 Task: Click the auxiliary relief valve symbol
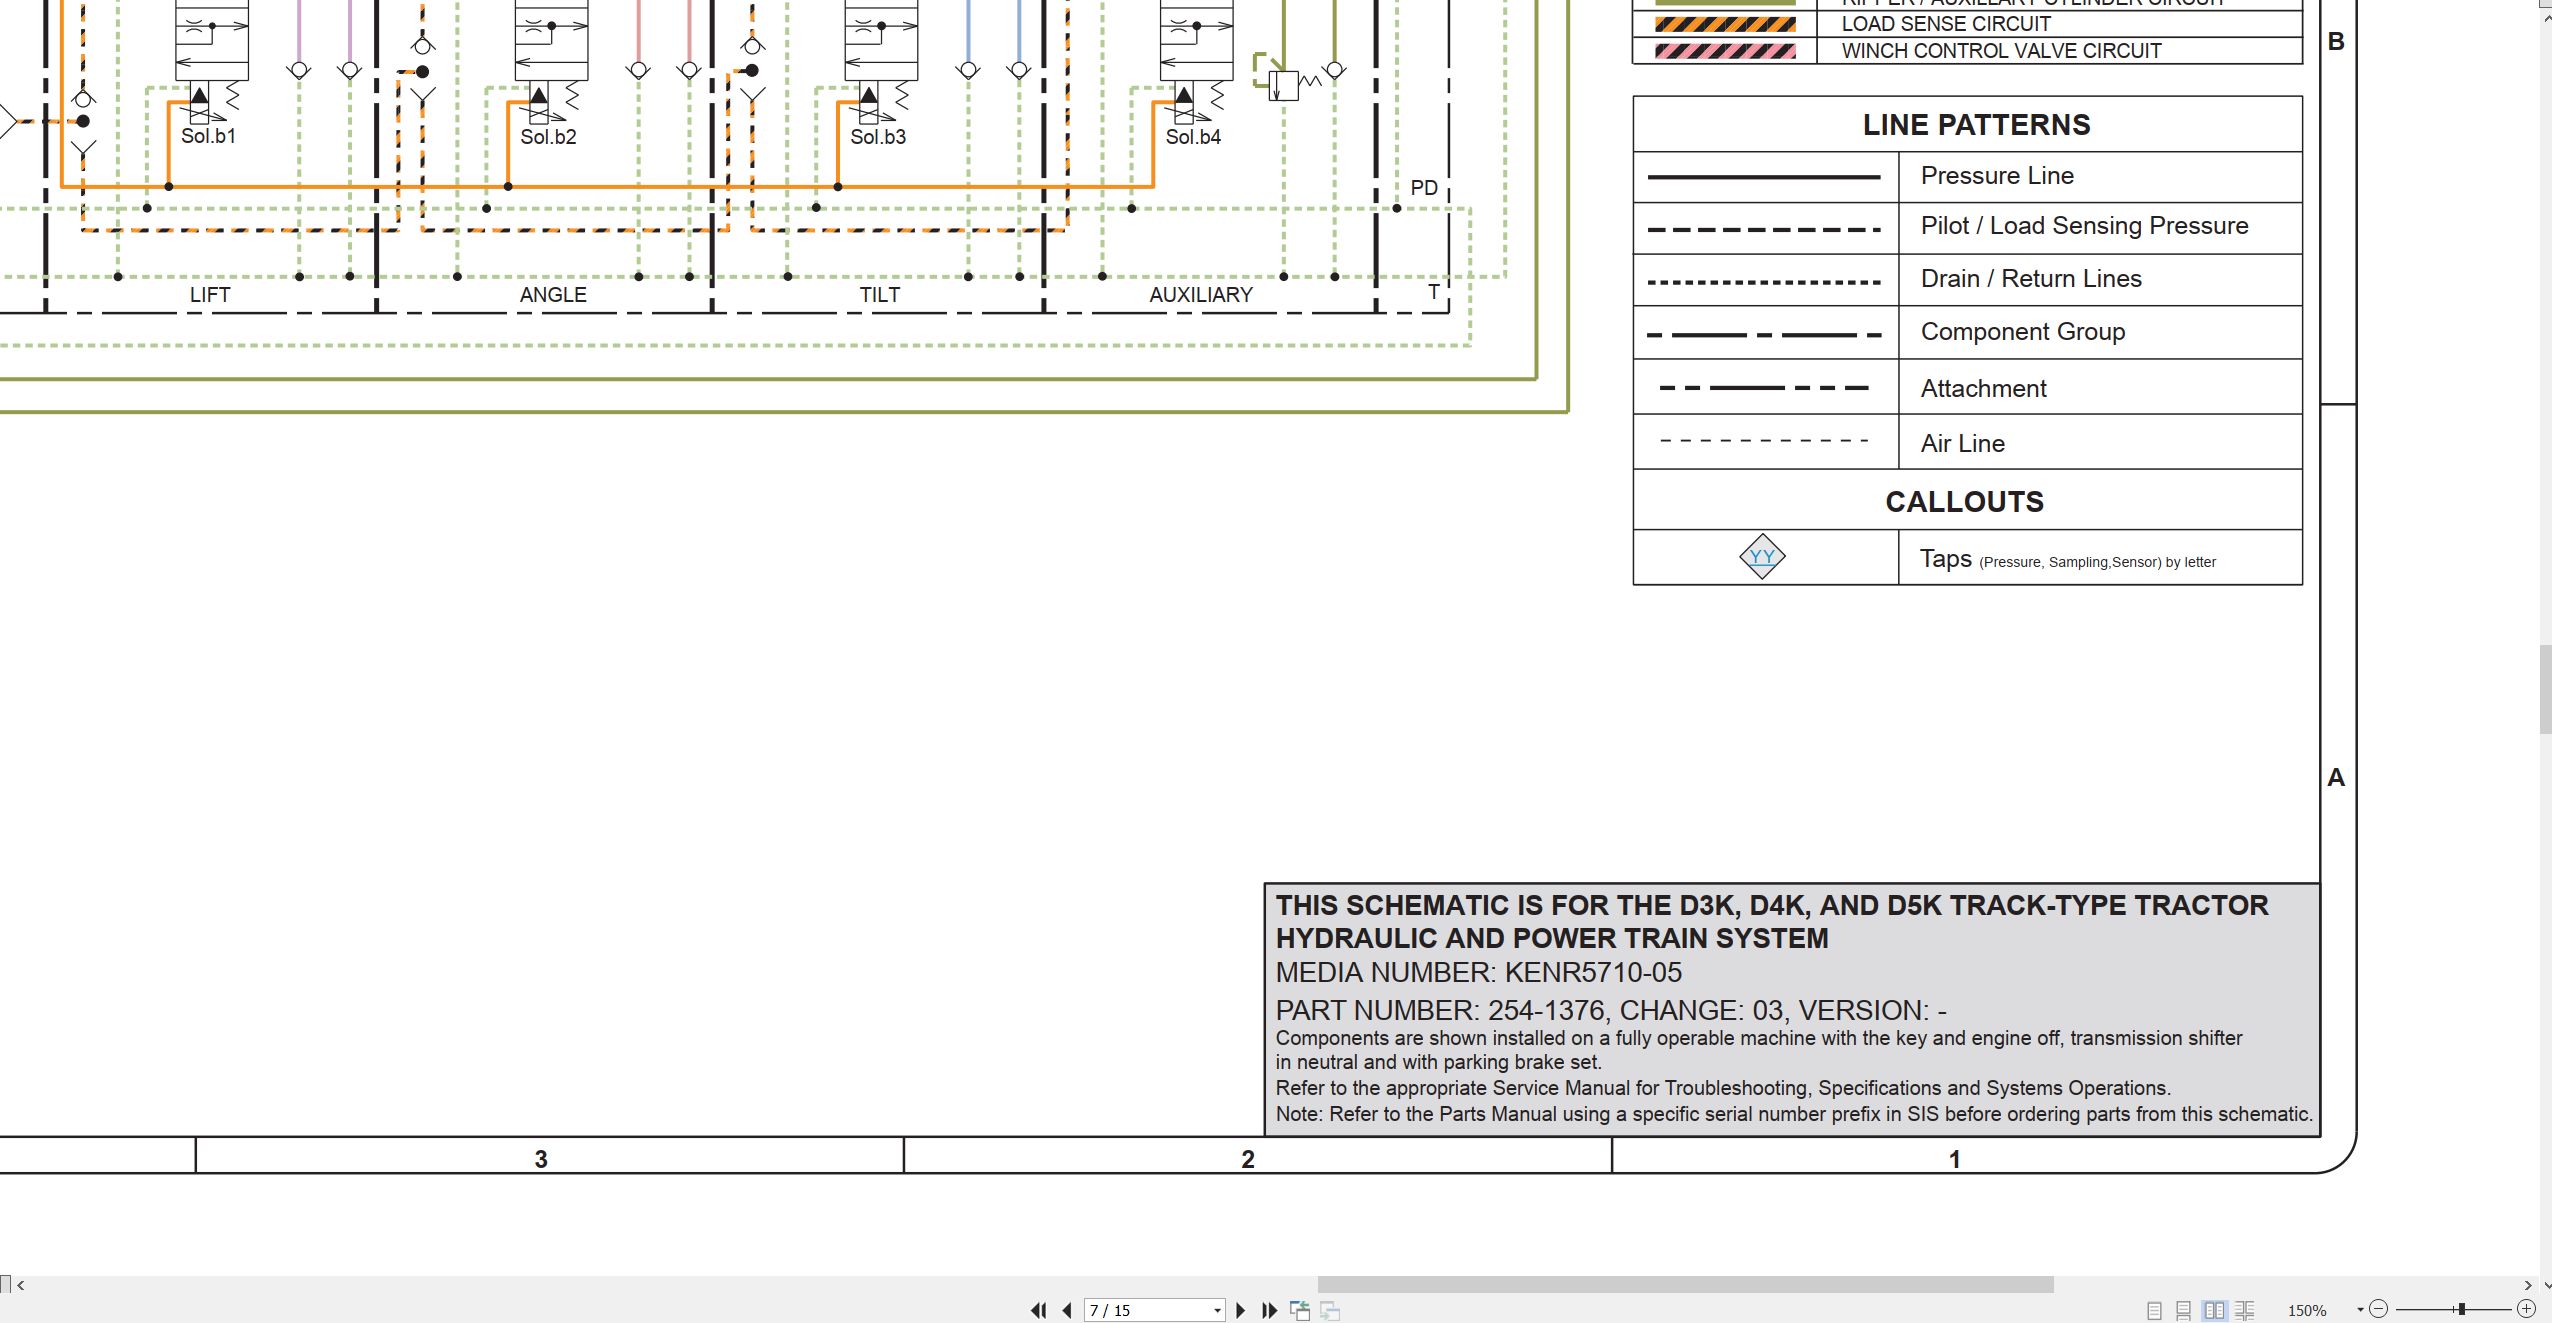coord(1286,84)
